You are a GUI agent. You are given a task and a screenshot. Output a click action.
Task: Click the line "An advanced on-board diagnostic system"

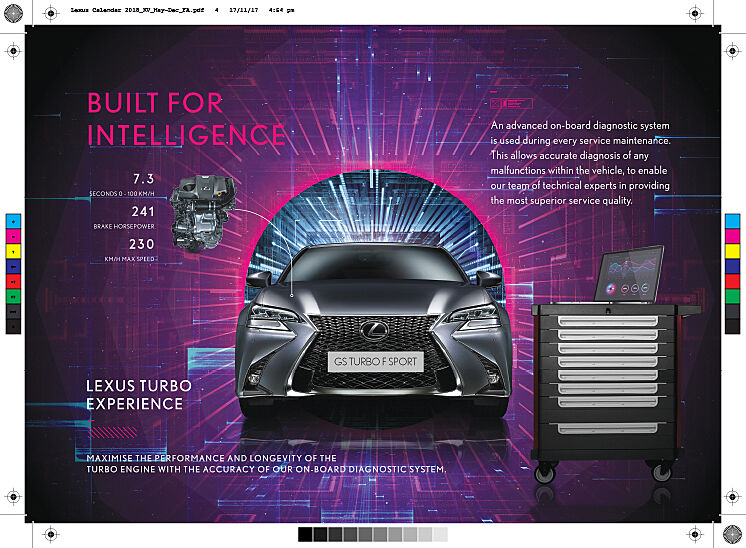[580, 126]
